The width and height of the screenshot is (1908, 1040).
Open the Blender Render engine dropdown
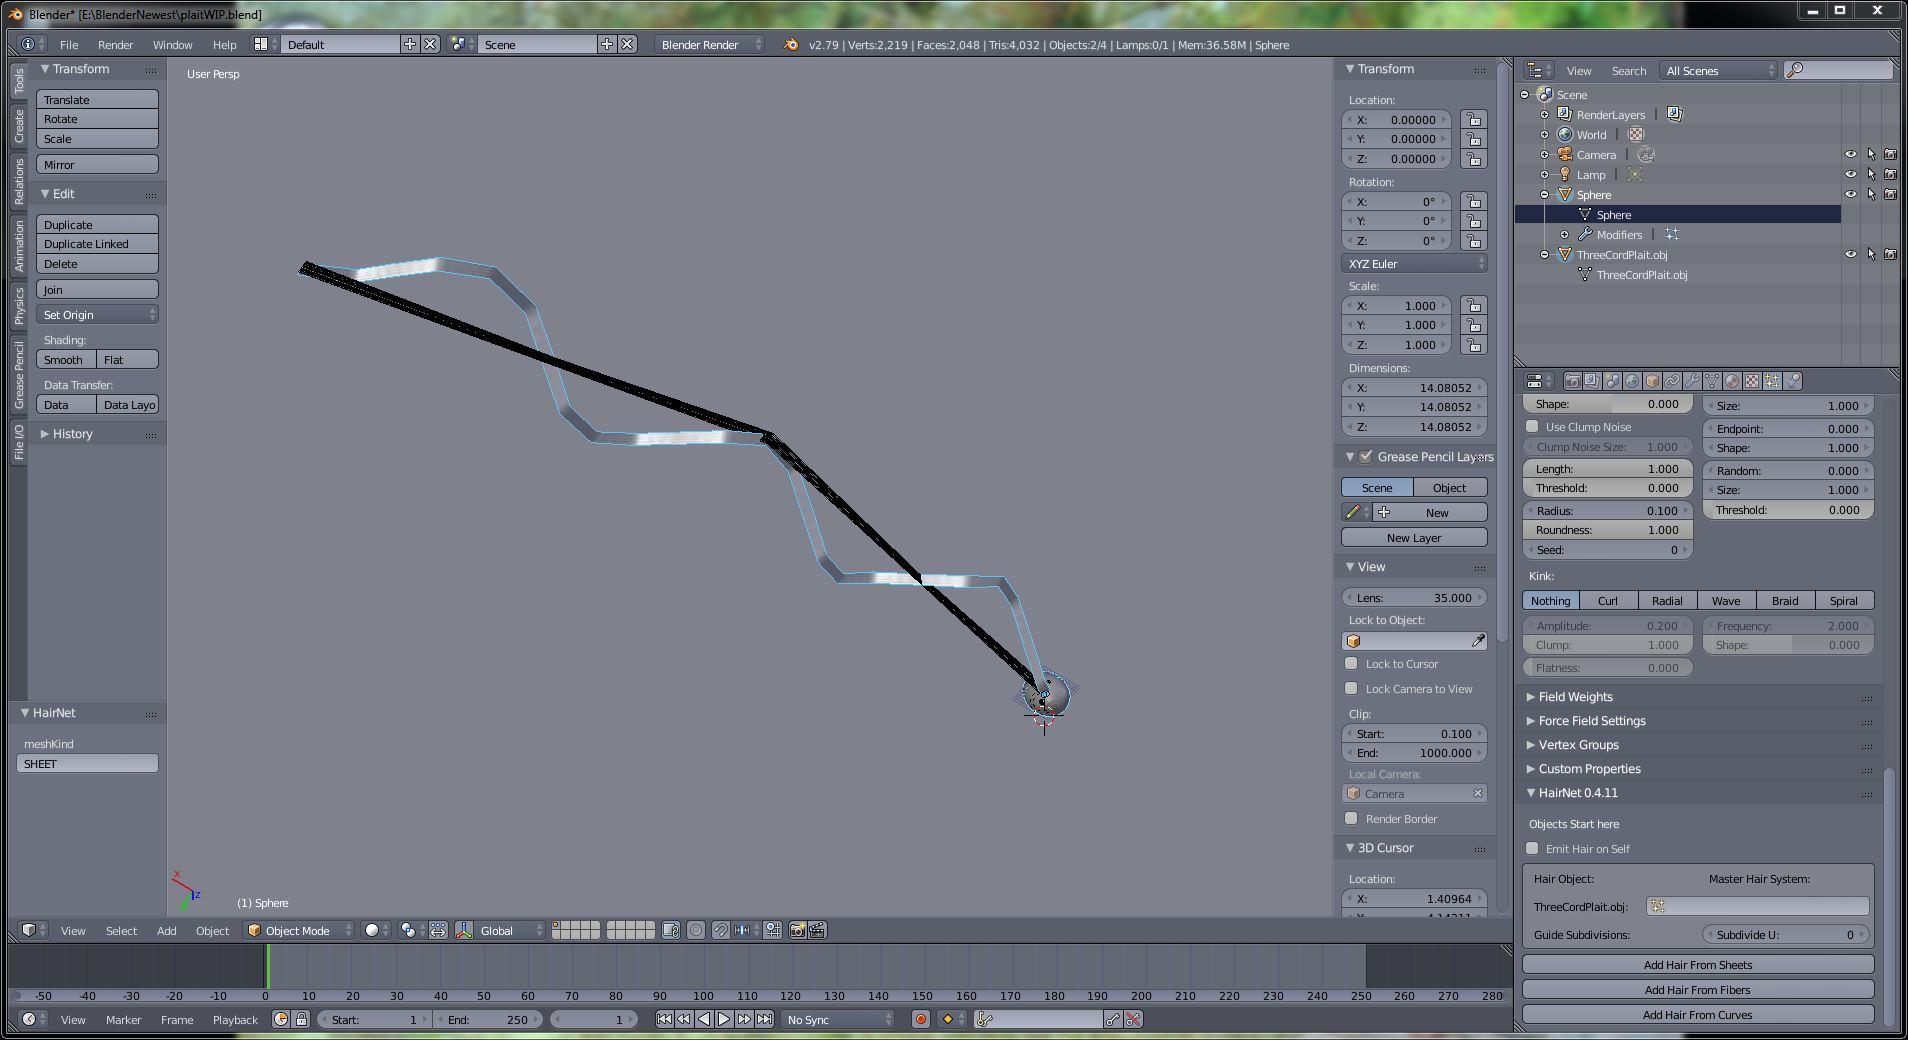pyautogui.click(x=710, y=45)
